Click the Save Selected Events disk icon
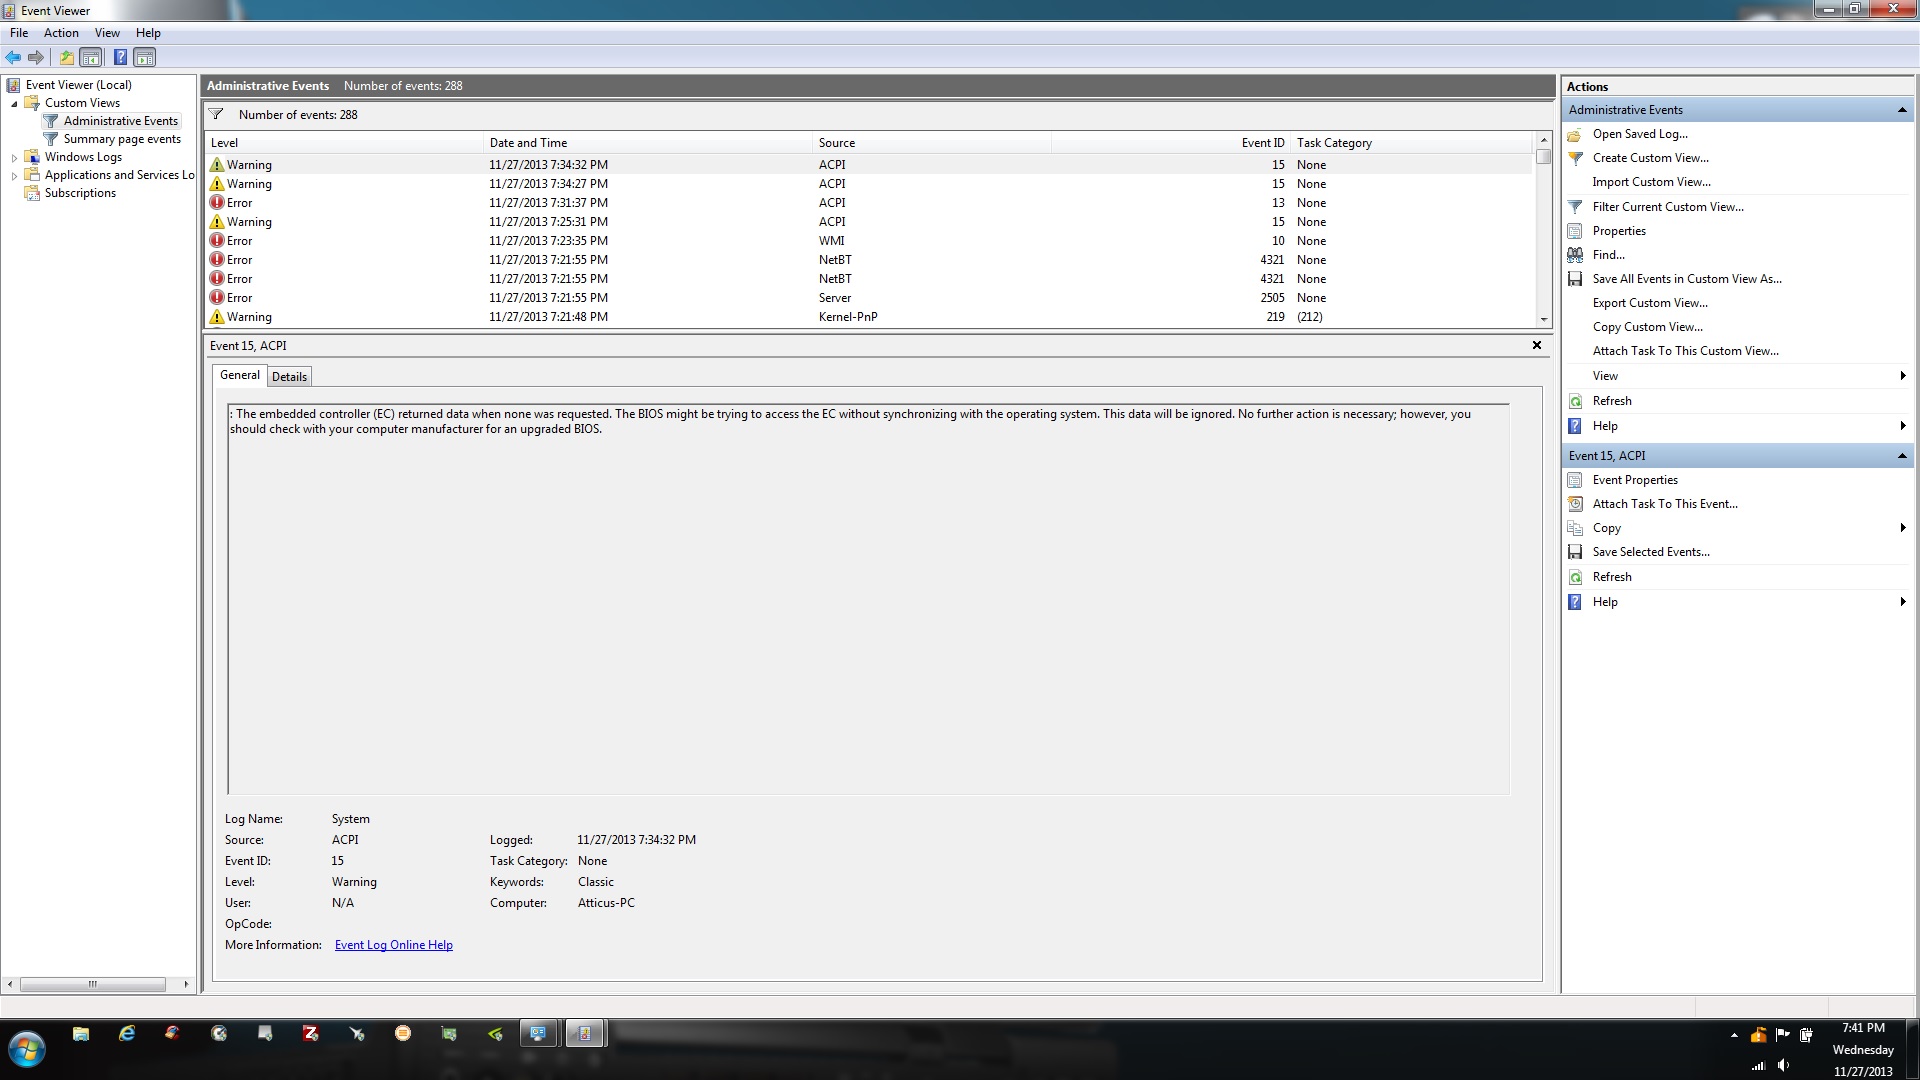The width and height of the screenshot is (1920, 1080). coord(1575,552)
